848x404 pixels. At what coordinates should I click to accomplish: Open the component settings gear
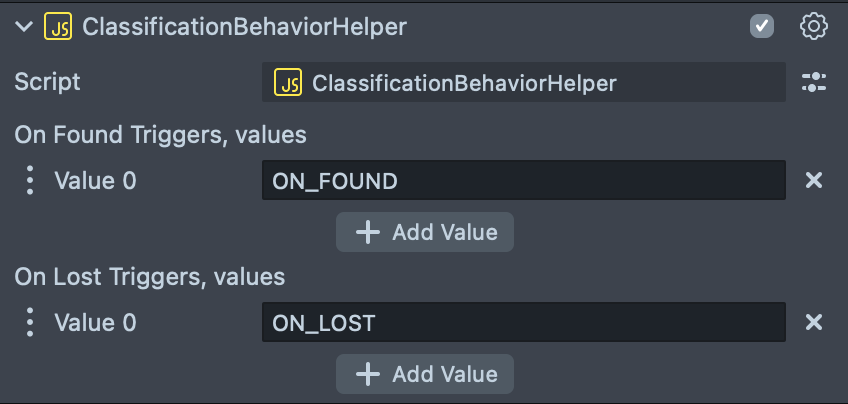click(814, 27)
